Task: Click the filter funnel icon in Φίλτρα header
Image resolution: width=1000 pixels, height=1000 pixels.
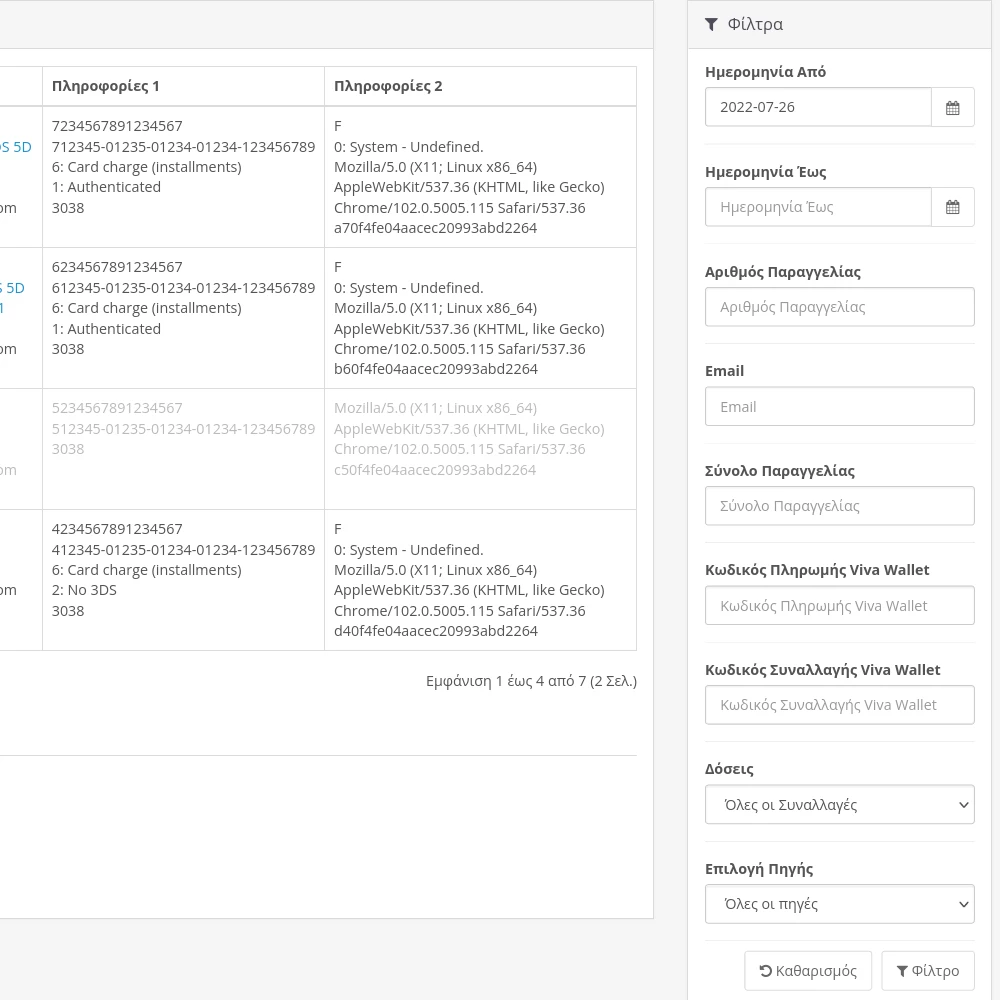Action: pos(711,24)
